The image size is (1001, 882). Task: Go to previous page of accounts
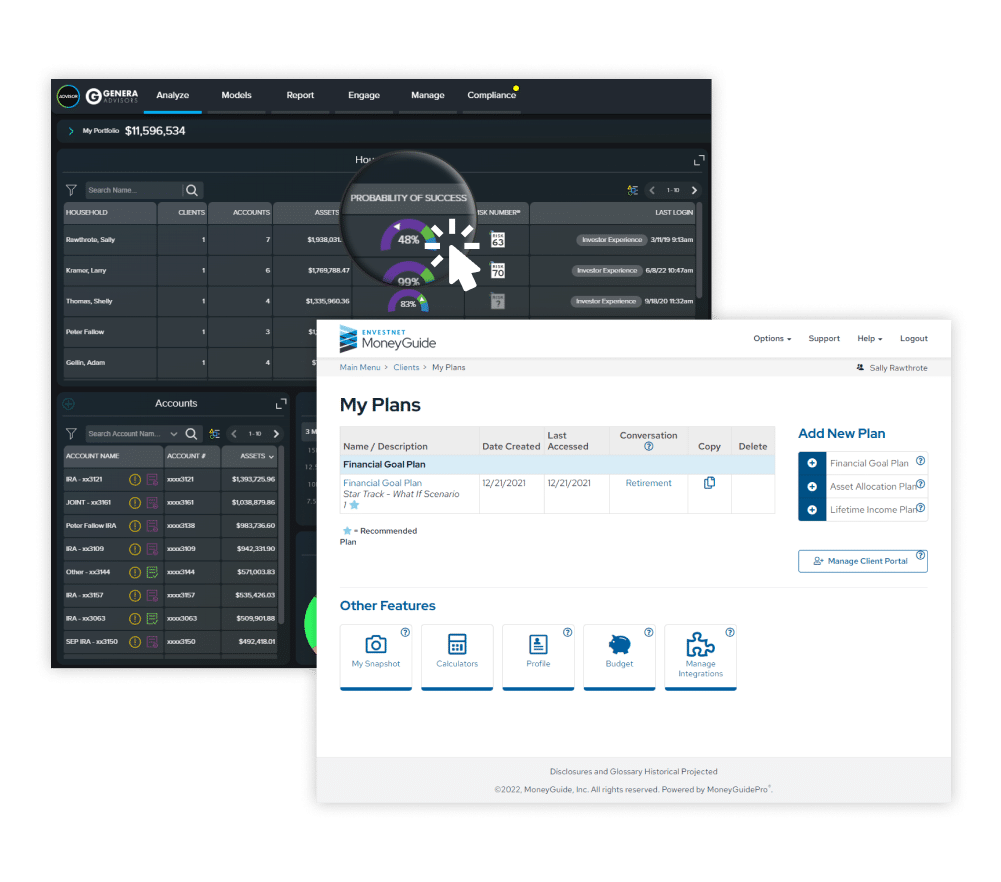(234, 434)
